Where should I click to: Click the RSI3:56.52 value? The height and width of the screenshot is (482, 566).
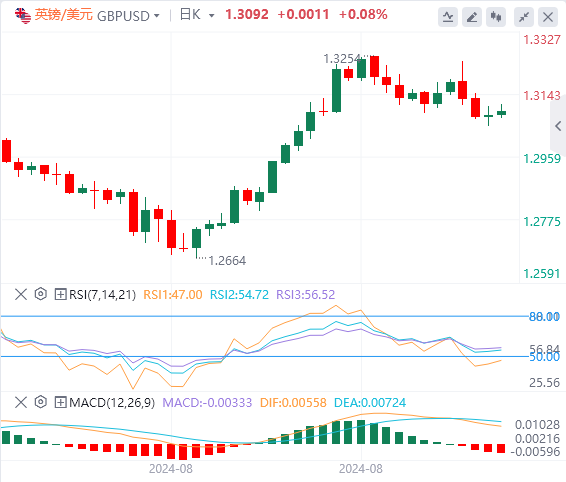(x=306, y=295)
